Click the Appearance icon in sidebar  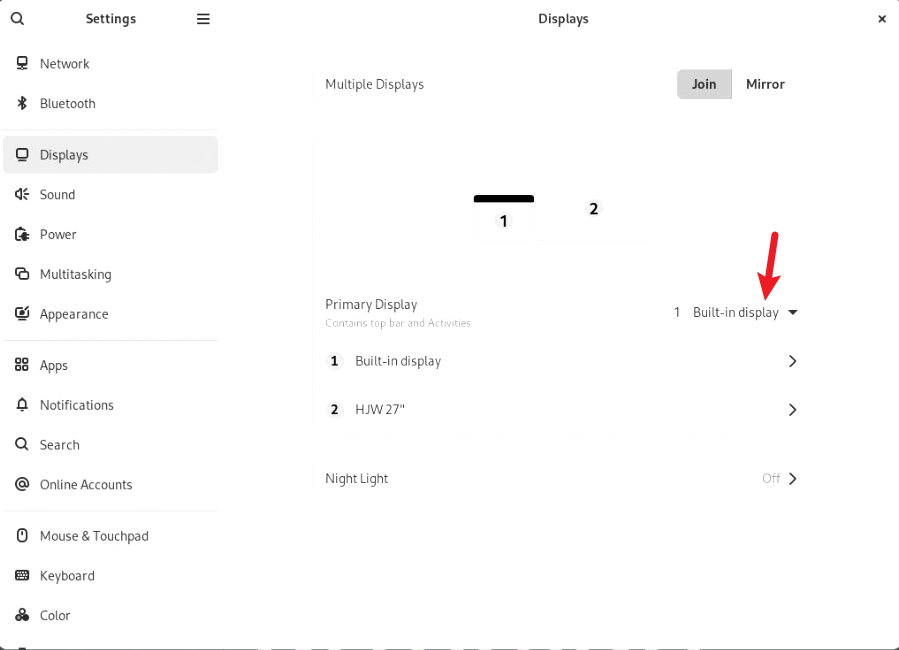point(22,314)
